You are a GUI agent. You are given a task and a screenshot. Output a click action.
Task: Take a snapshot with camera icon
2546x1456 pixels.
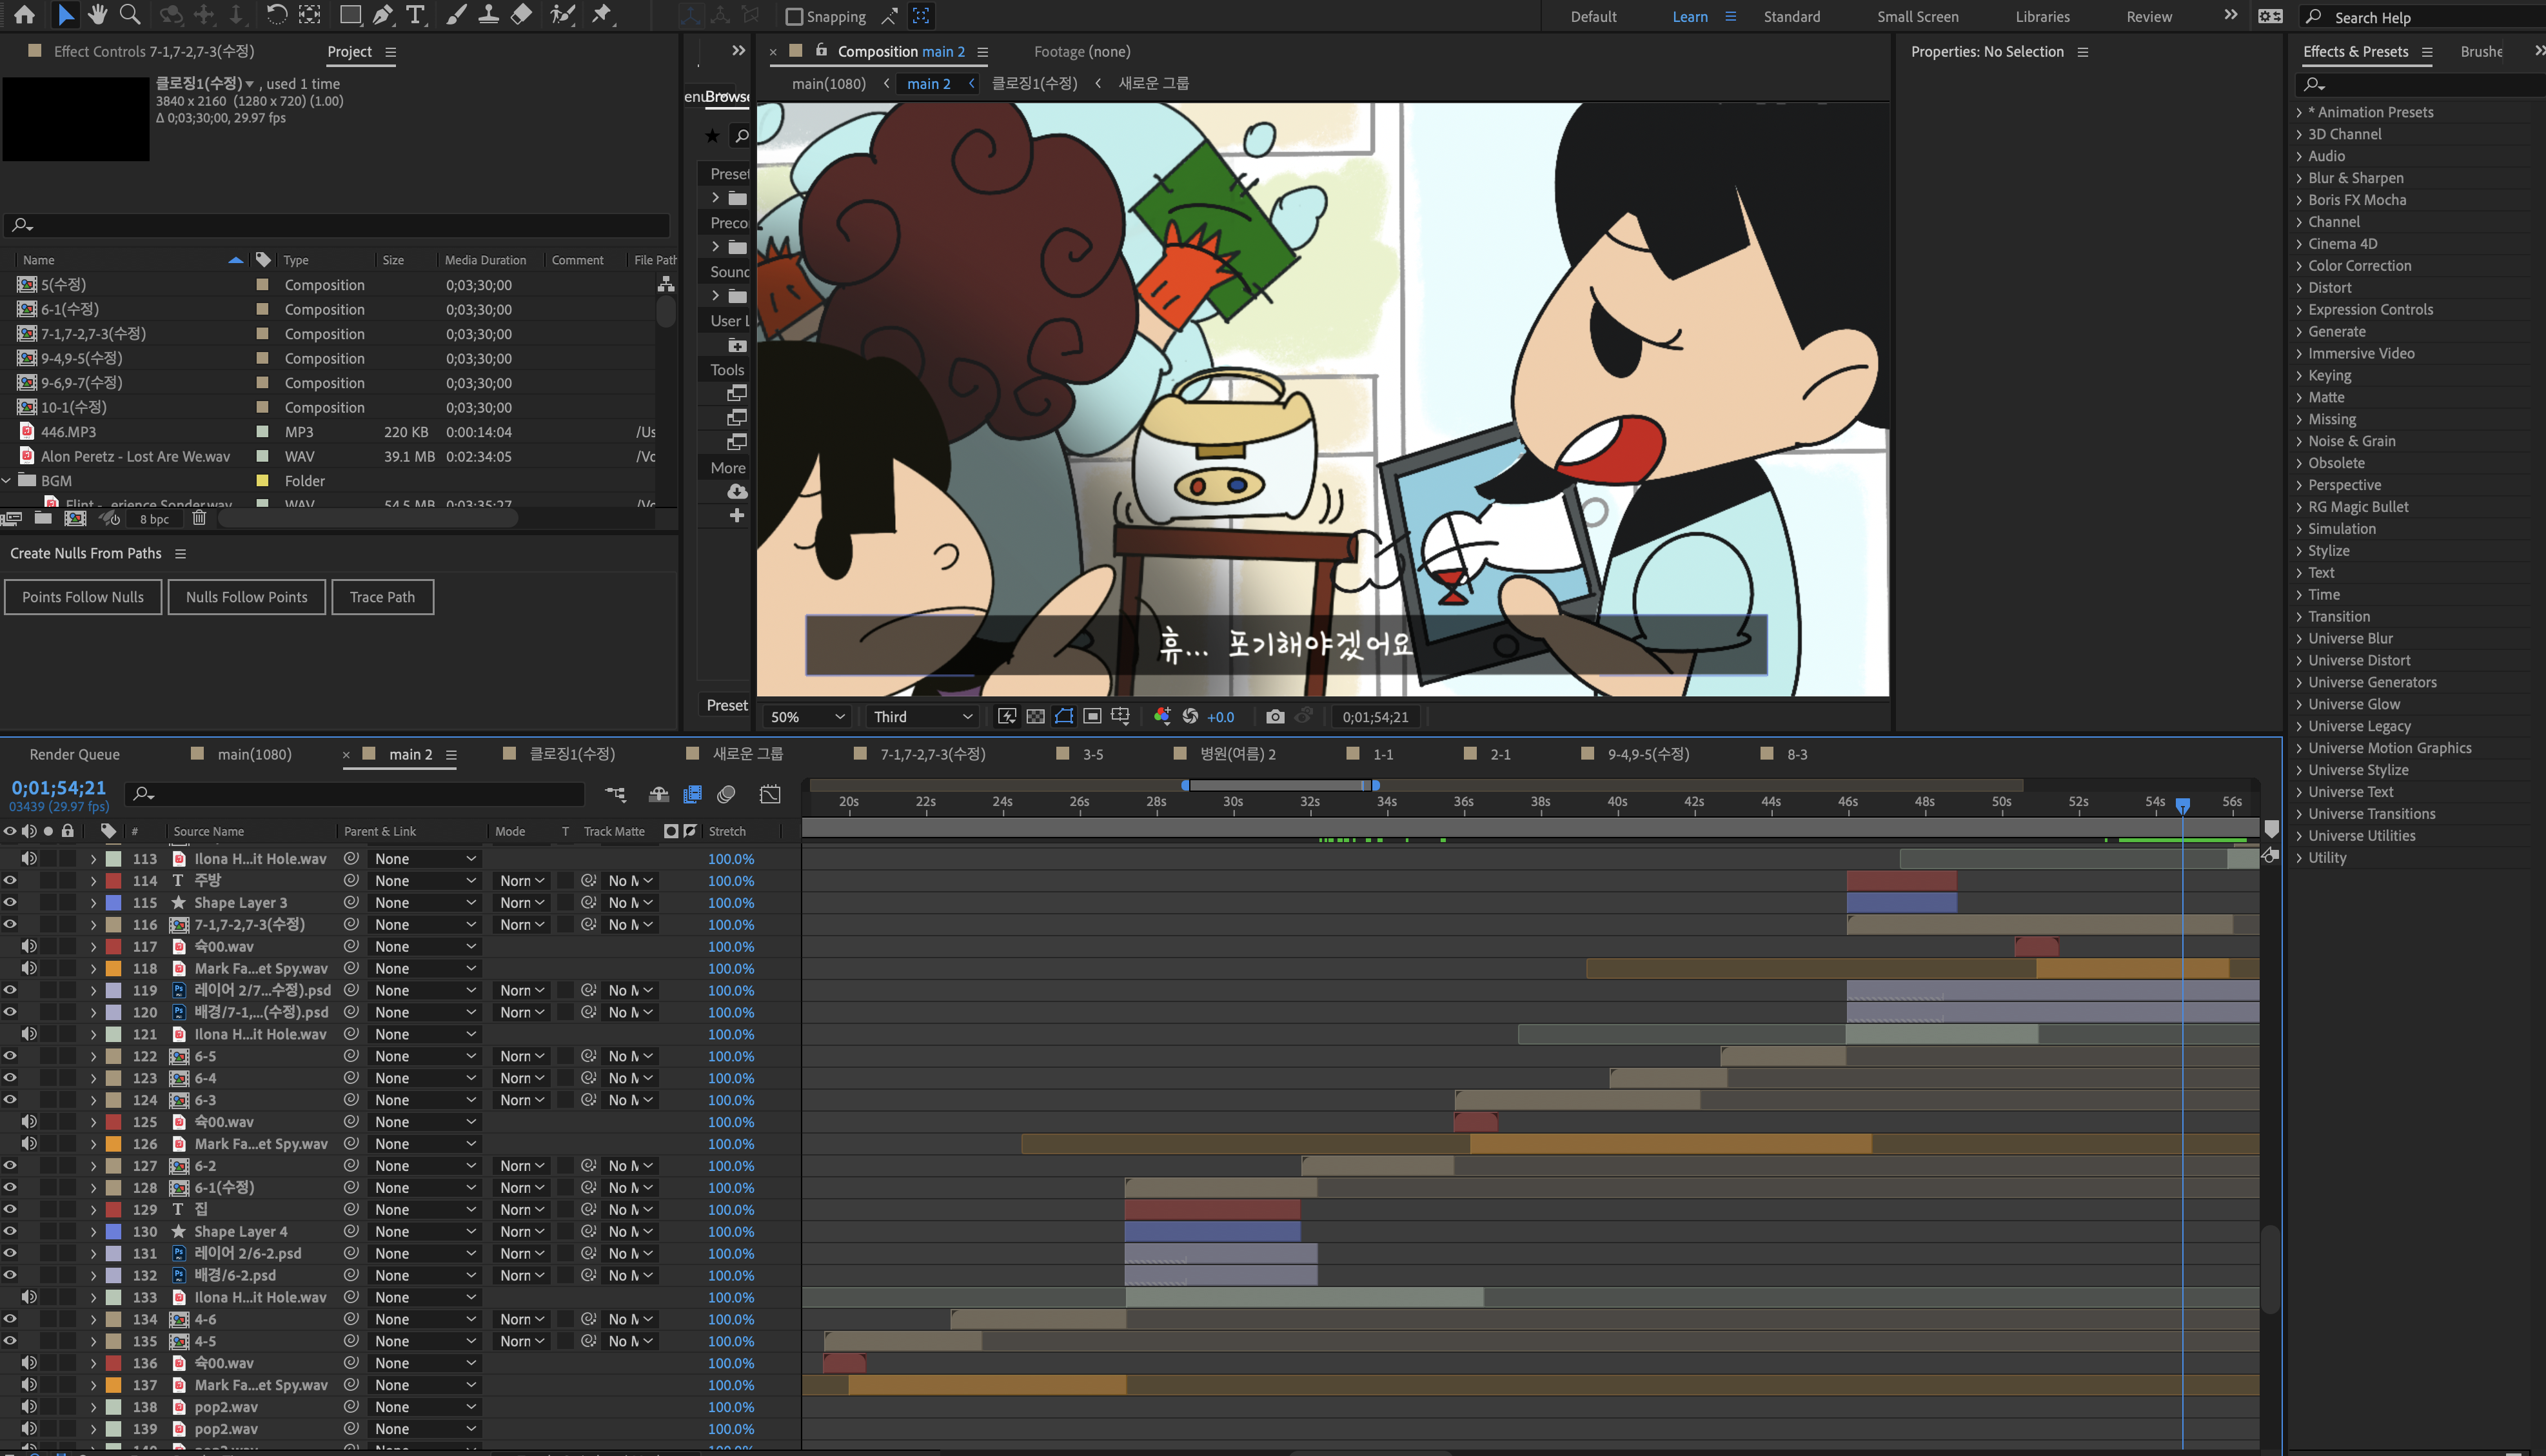point(1274,717)
